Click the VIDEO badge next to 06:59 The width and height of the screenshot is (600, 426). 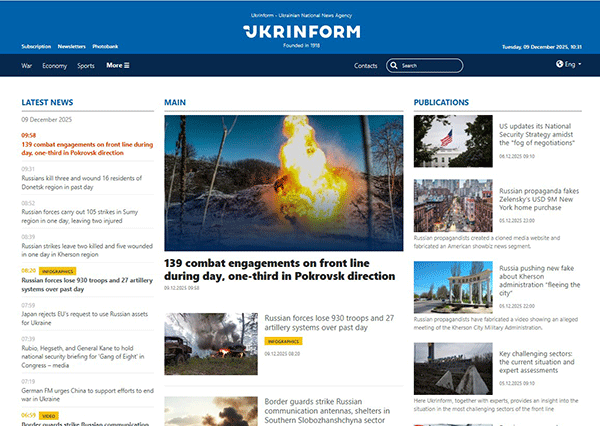(49, 416)
